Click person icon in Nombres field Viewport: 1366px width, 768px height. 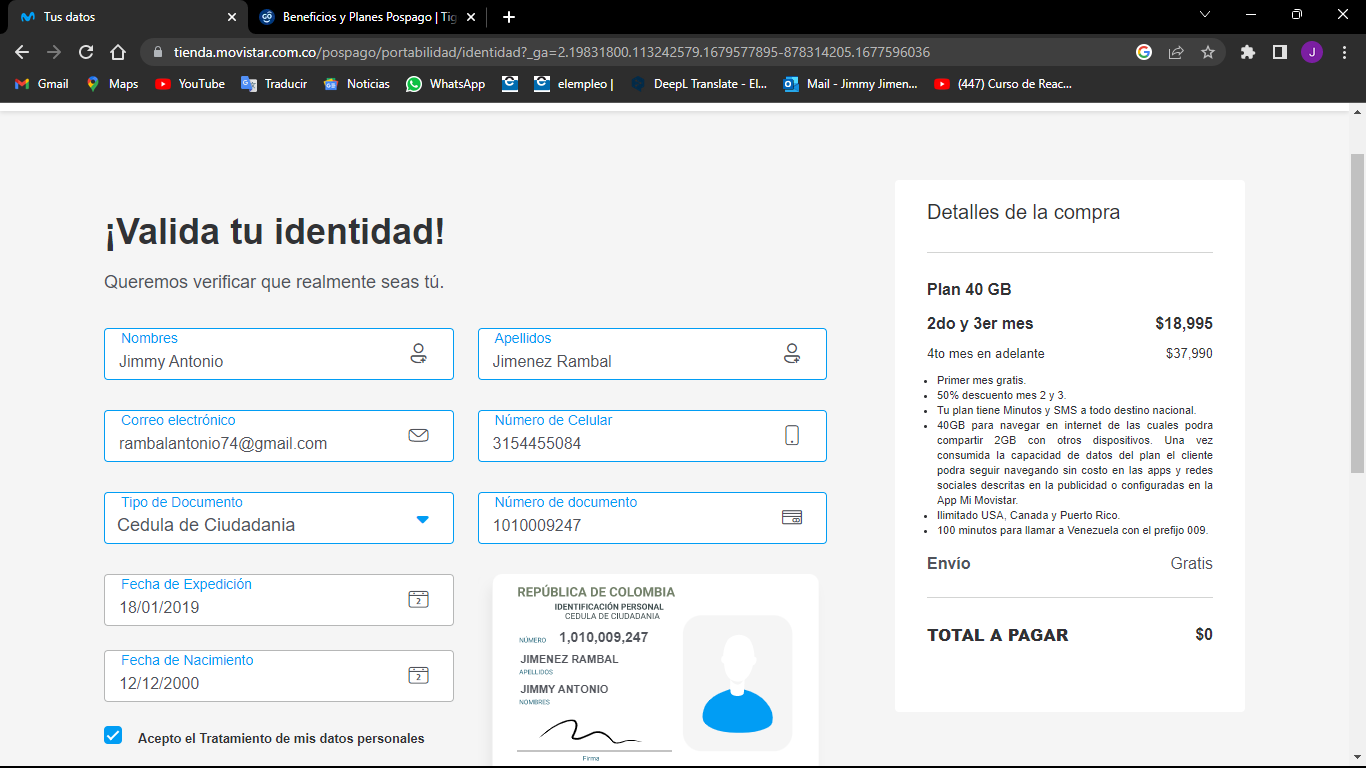pyautogui.click(x=418, y=353)
